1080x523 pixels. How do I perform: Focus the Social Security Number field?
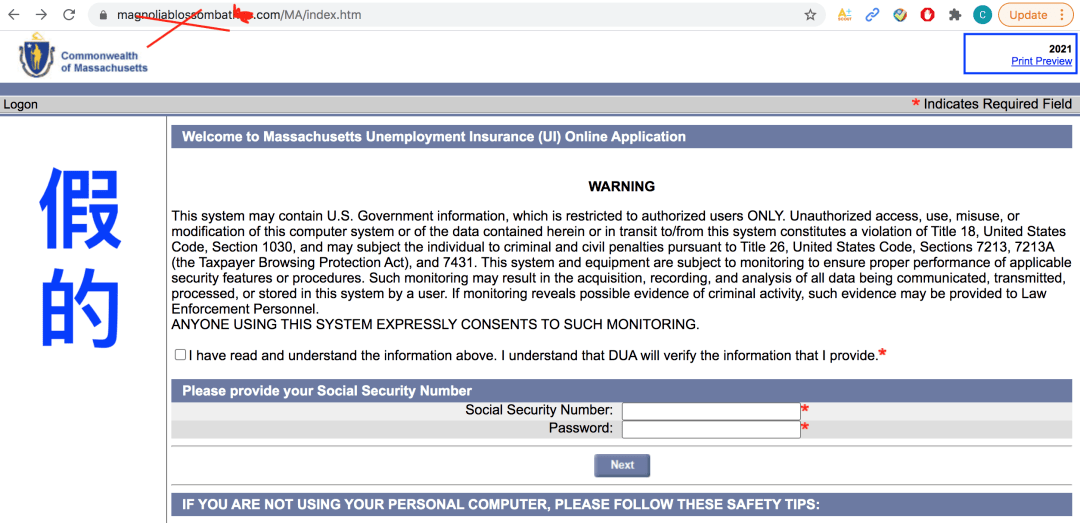[x=712, y=411]
